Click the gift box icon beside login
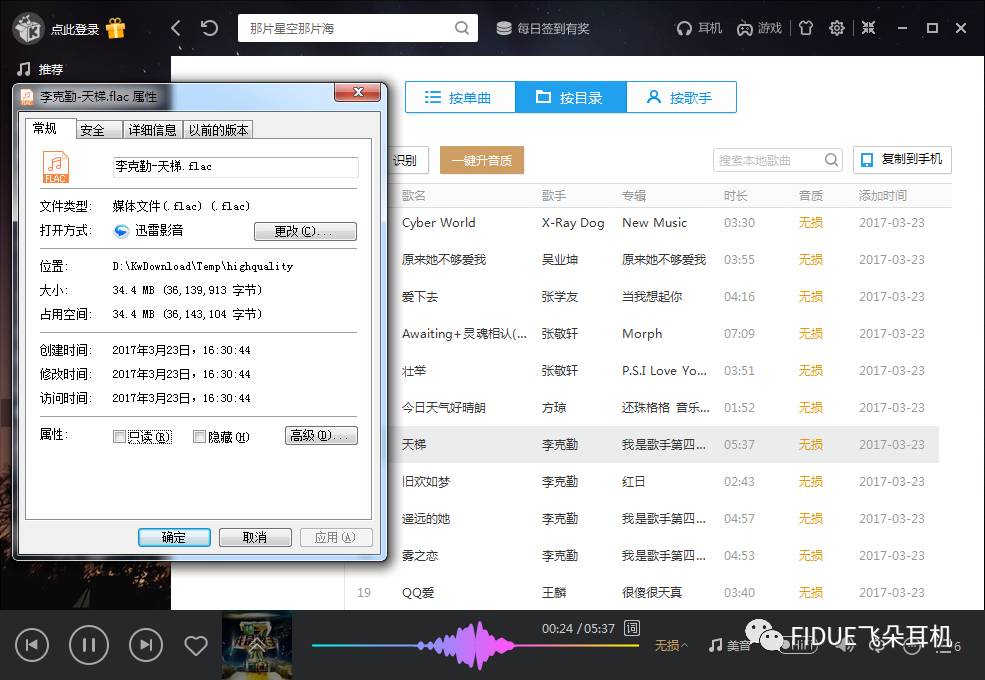Screen dimensions: 985x680 pos(116,28)
